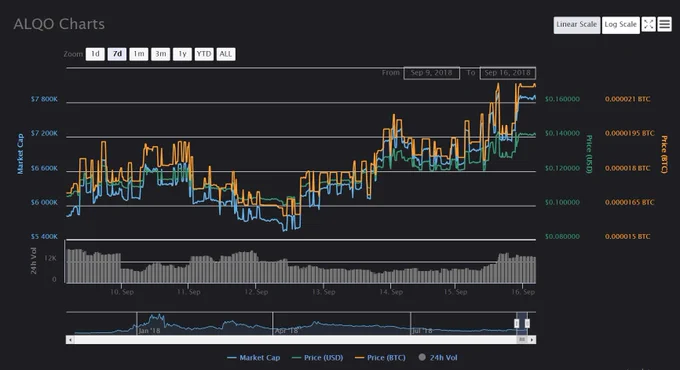Click the $0.160000 price label
The image size is (680, 370).
[562, 99]
